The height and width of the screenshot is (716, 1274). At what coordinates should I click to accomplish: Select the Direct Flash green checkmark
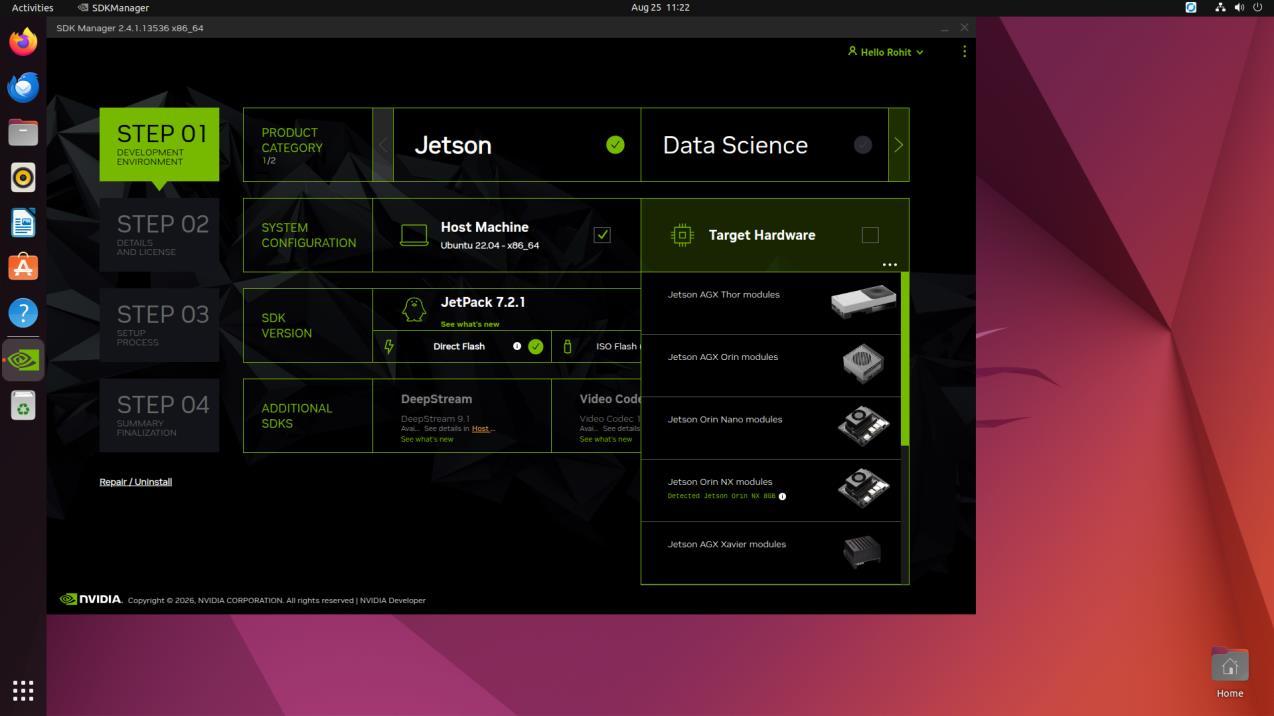536,347
